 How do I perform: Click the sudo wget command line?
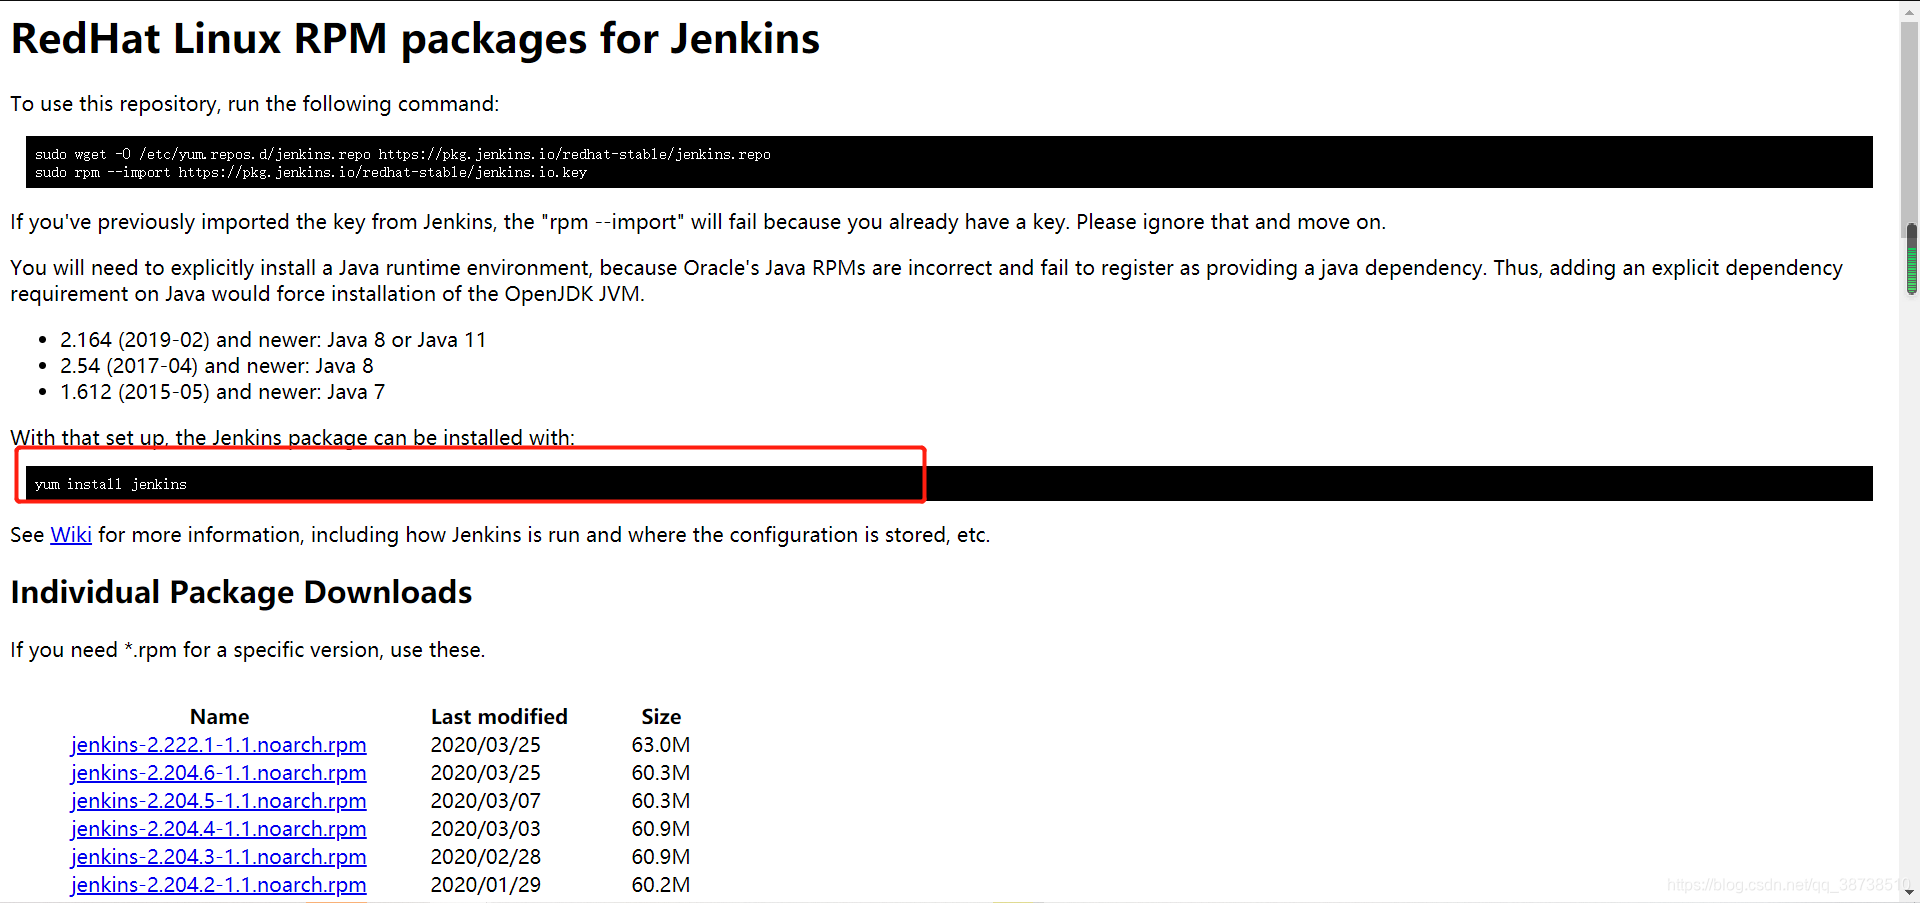click(403, 154)
